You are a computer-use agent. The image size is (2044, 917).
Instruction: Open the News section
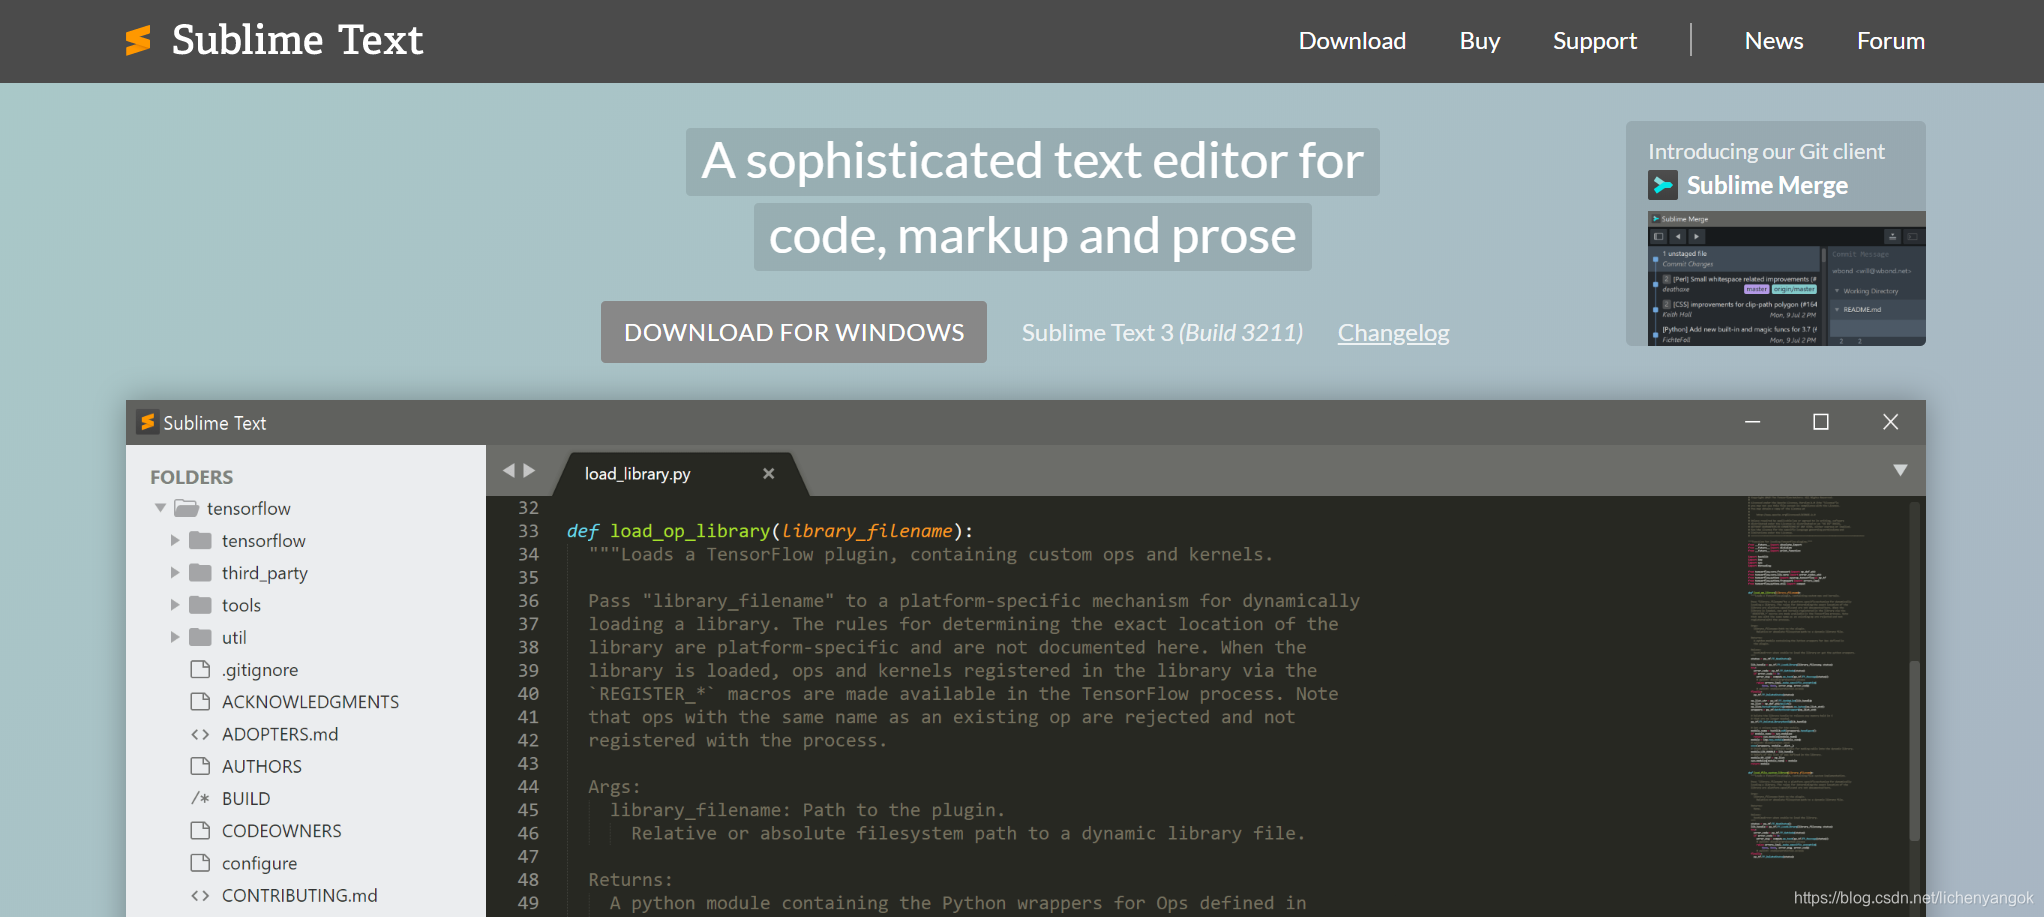point(1774,41)
